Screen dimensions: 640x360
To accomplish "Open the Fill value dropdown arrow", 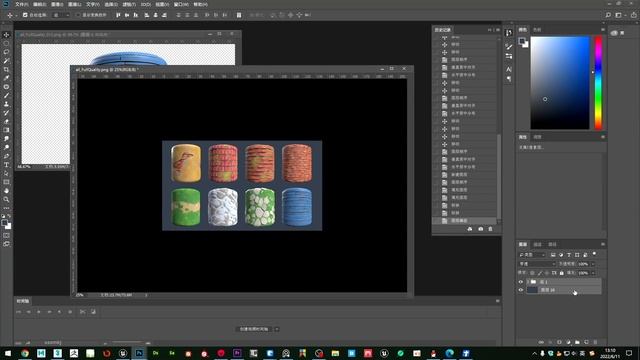I will coord(593,273).
